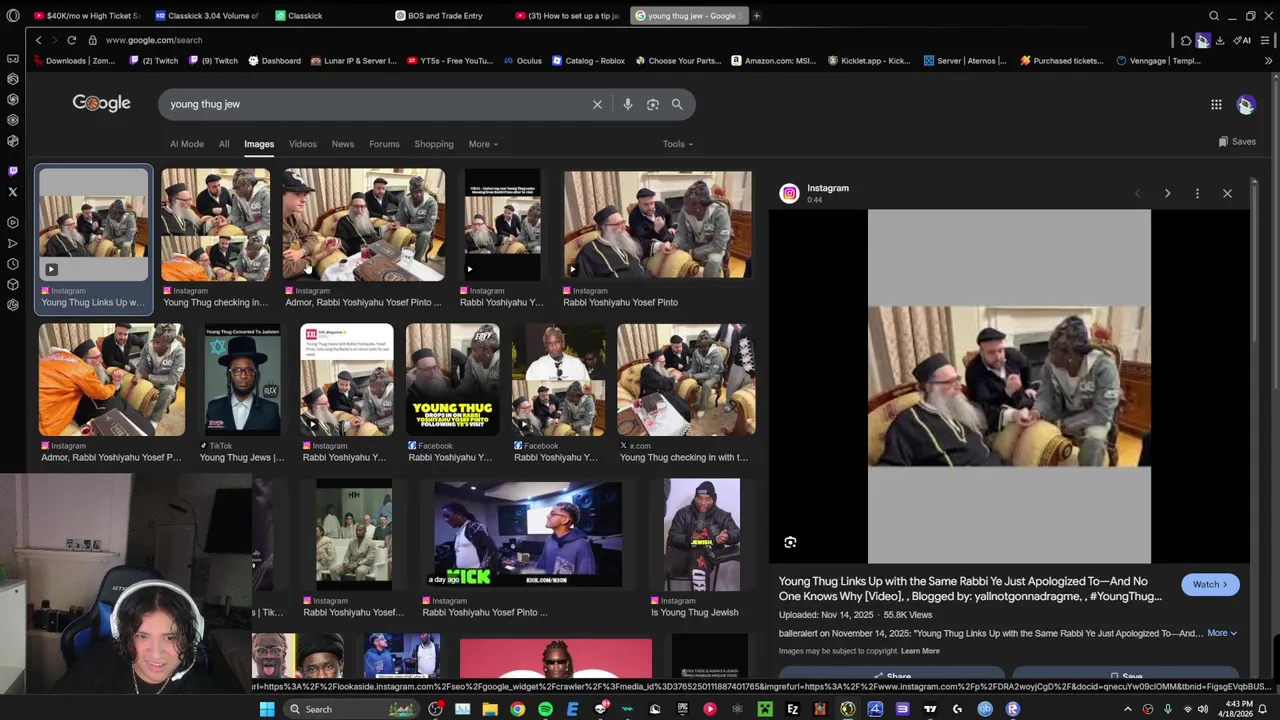Clear the Google search query
This screenshot has height=720, width=1280.
[597, 104]
